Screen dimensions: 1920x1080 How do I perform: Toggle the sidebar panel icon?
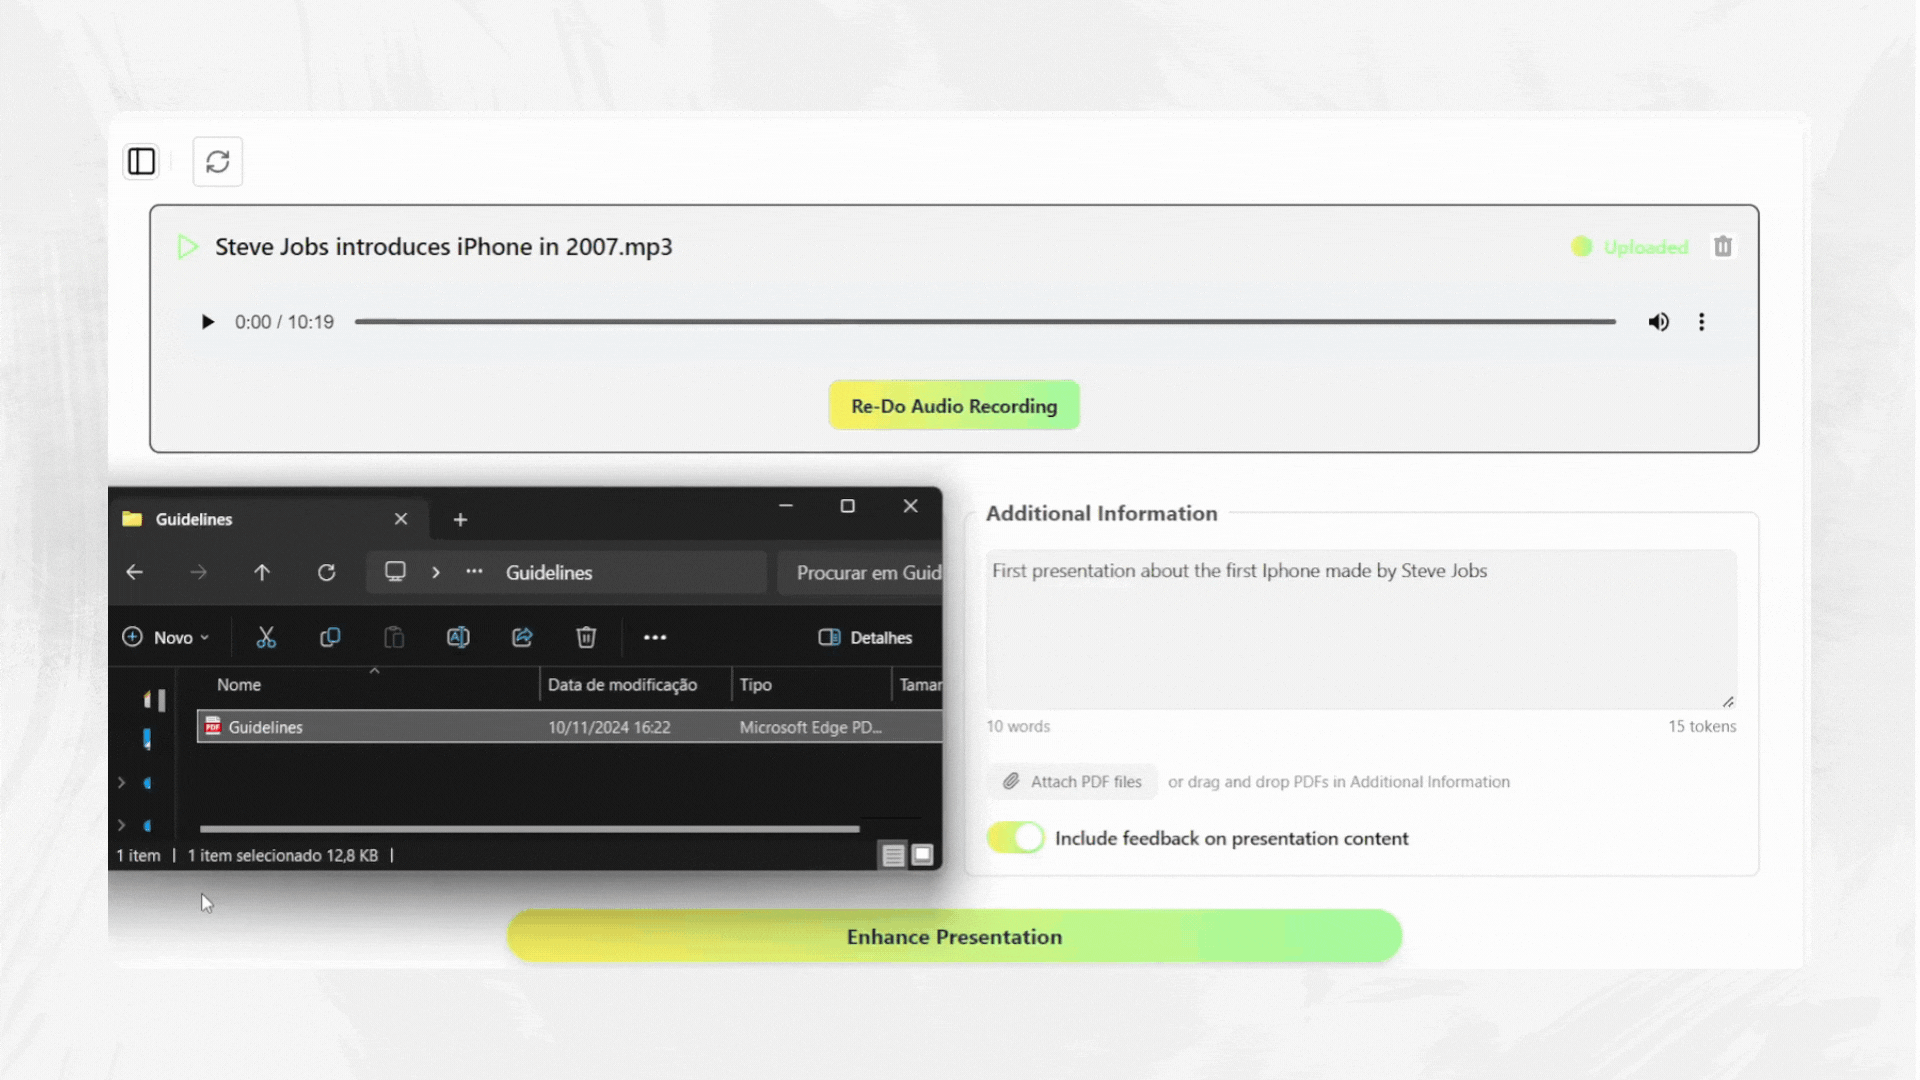[141, 161]
